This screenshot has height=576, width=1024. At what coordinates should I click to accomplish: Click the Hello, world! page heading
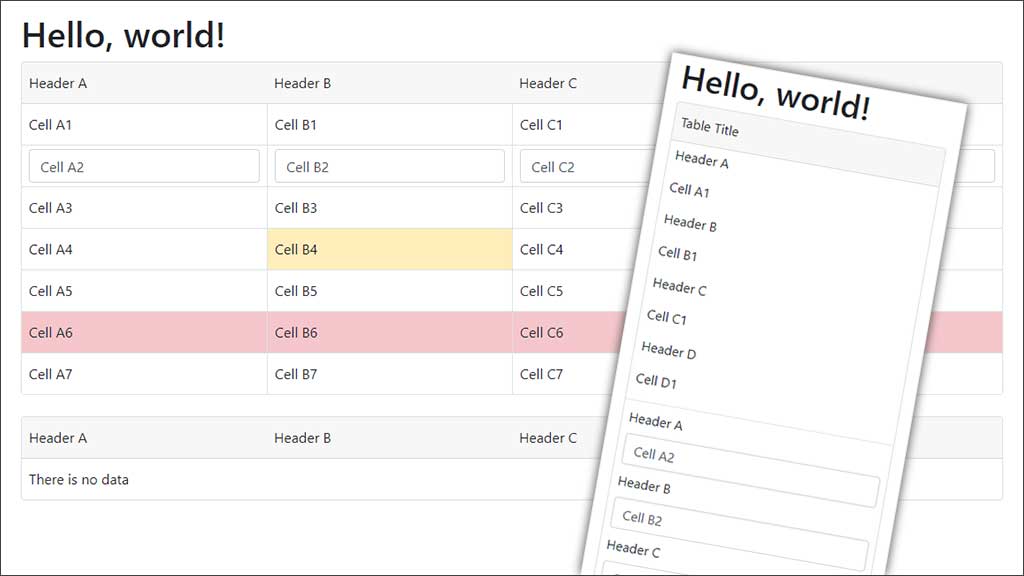(x=122, y=35)
